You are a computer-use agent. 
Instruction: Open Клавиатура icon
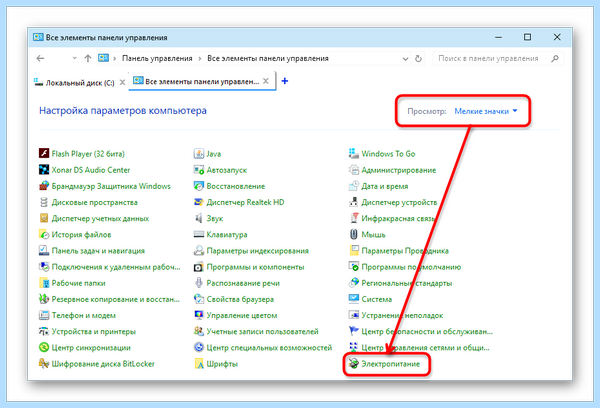(x=199, y=234)
